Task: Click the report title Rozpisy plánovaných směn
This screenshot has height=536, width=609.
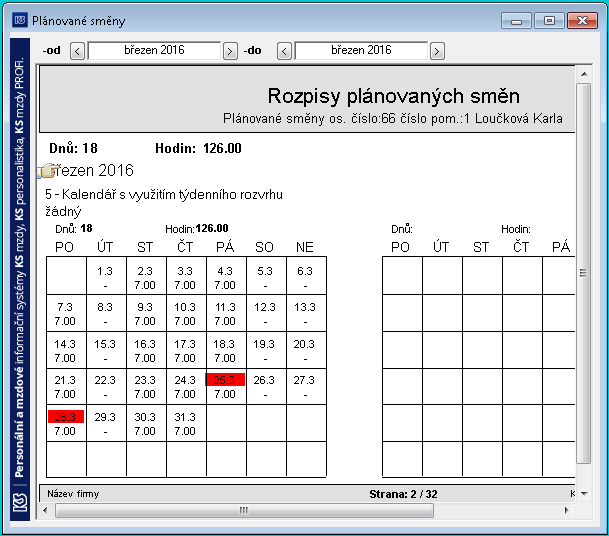Action: coord(393,96)
